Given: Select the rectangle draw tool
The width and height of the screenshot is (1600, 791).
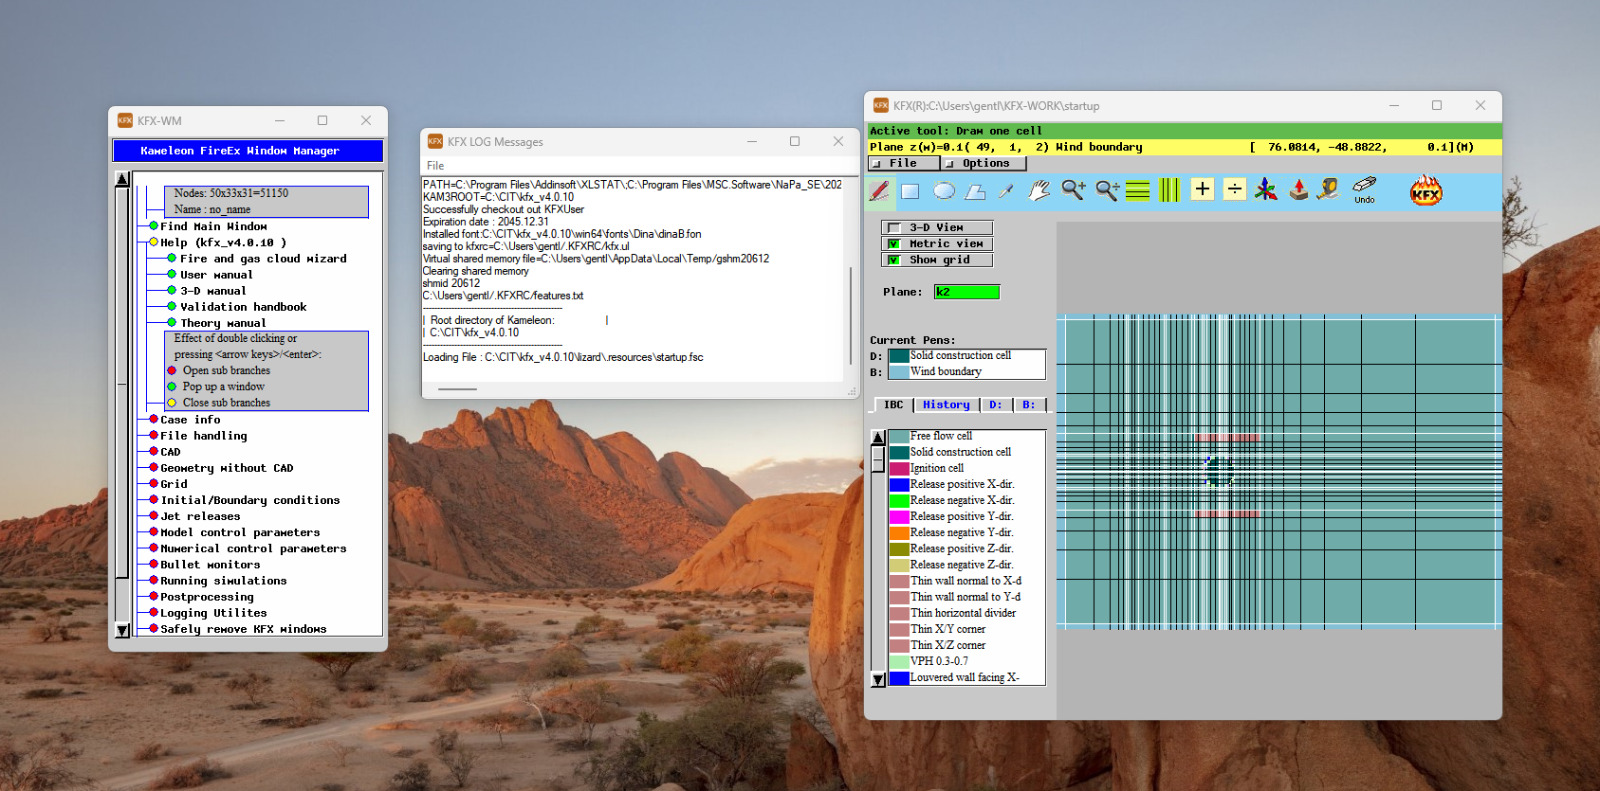Looking at the screenshot, I should (910, 190).
